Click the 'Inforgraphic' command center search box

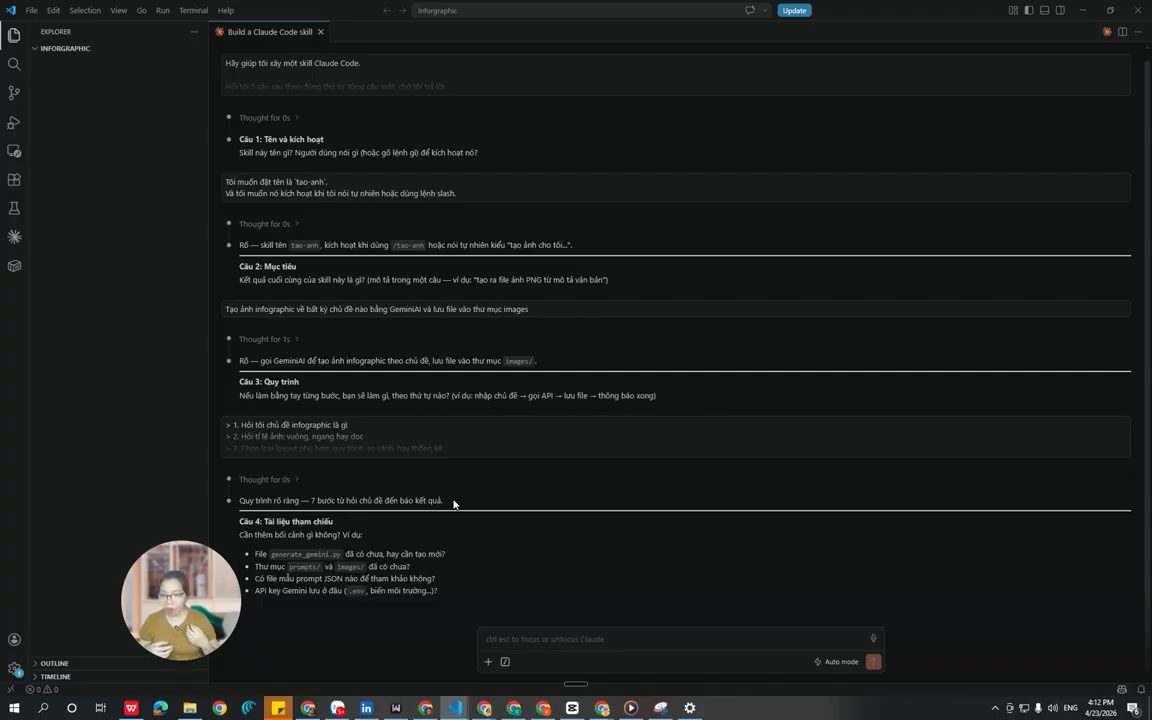pos(579,10)
